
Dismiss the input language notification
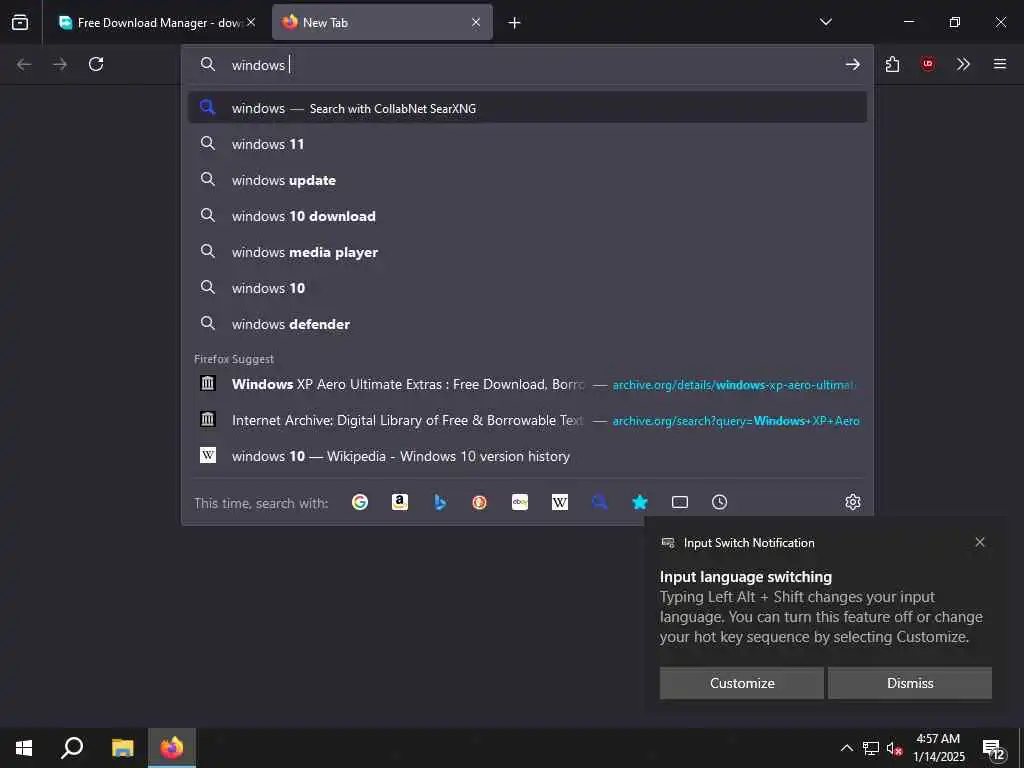tap(910, 683)
